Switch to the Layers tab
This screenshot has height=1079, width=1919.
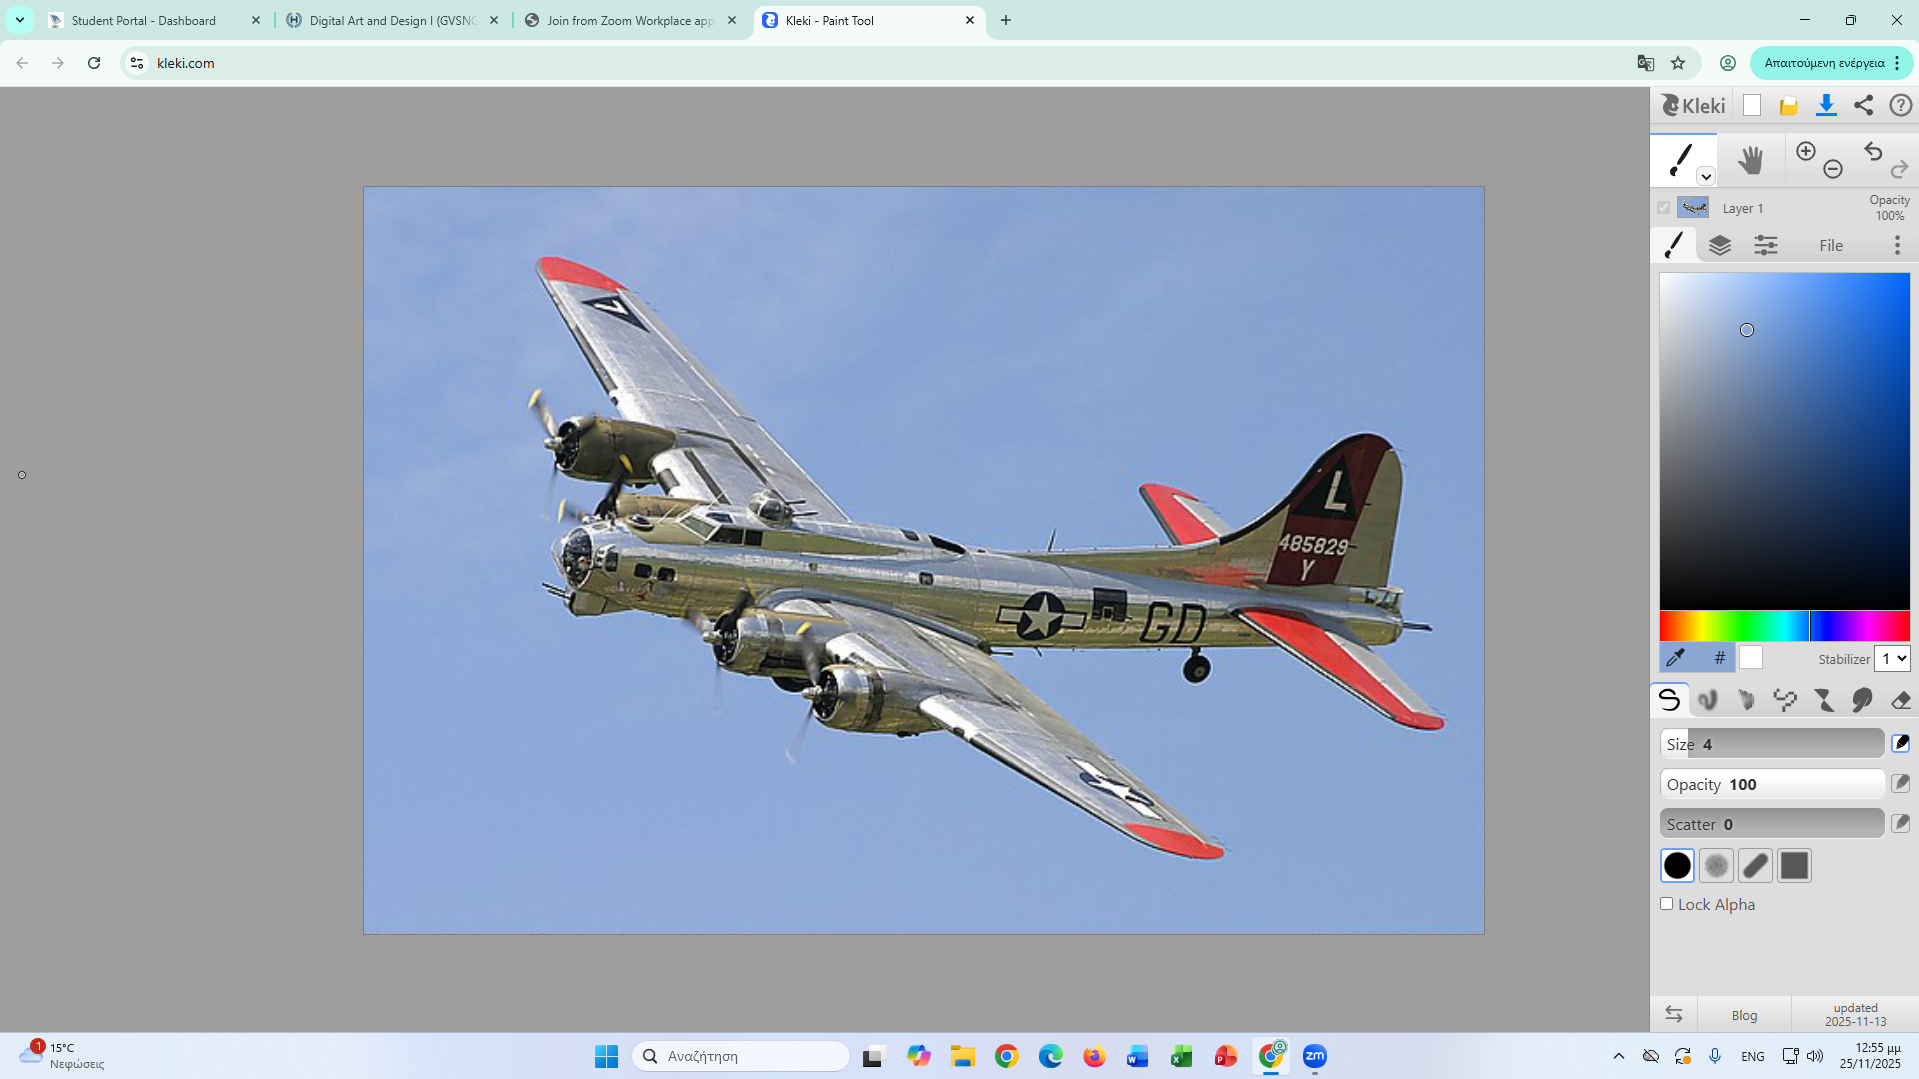pos(1719,246)
